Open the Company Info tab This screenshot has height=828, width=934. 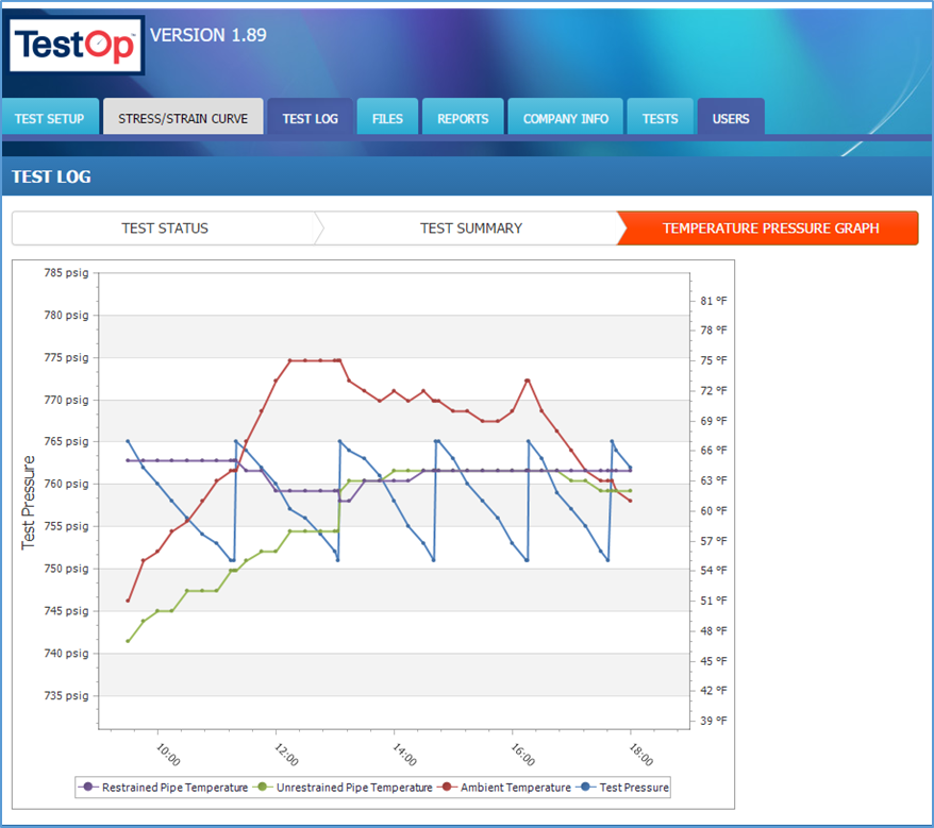click(x=565, y=118)
